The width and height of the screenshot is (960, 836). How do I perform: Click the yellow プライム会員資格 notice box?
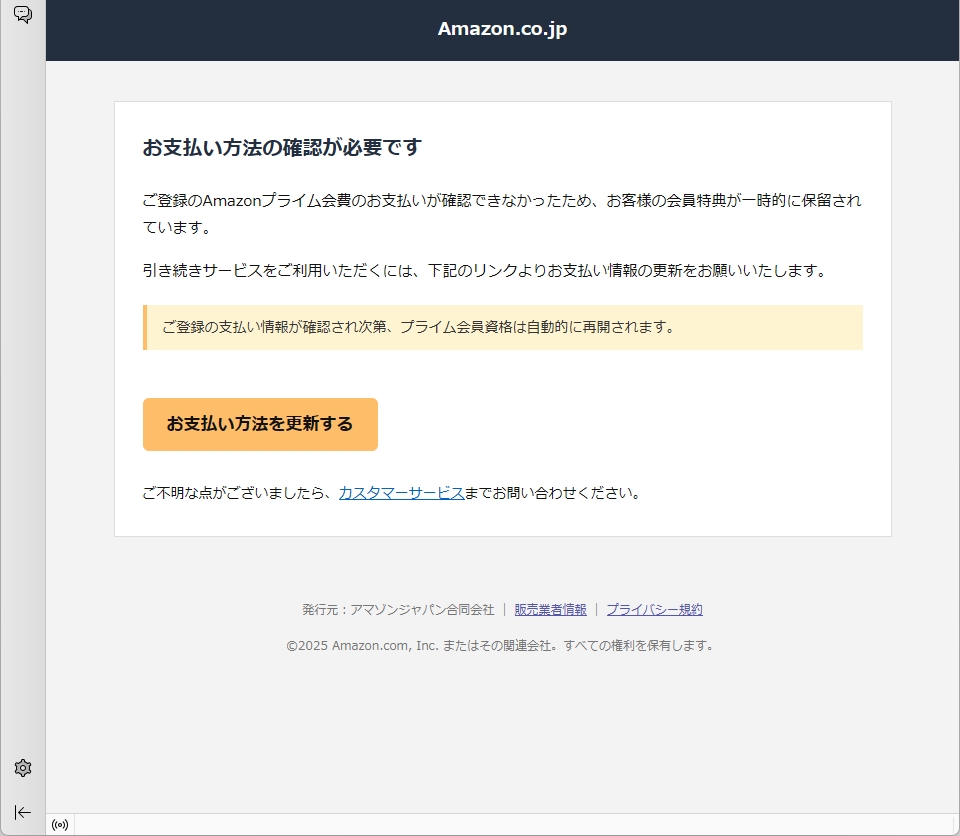tap(503, 327)
